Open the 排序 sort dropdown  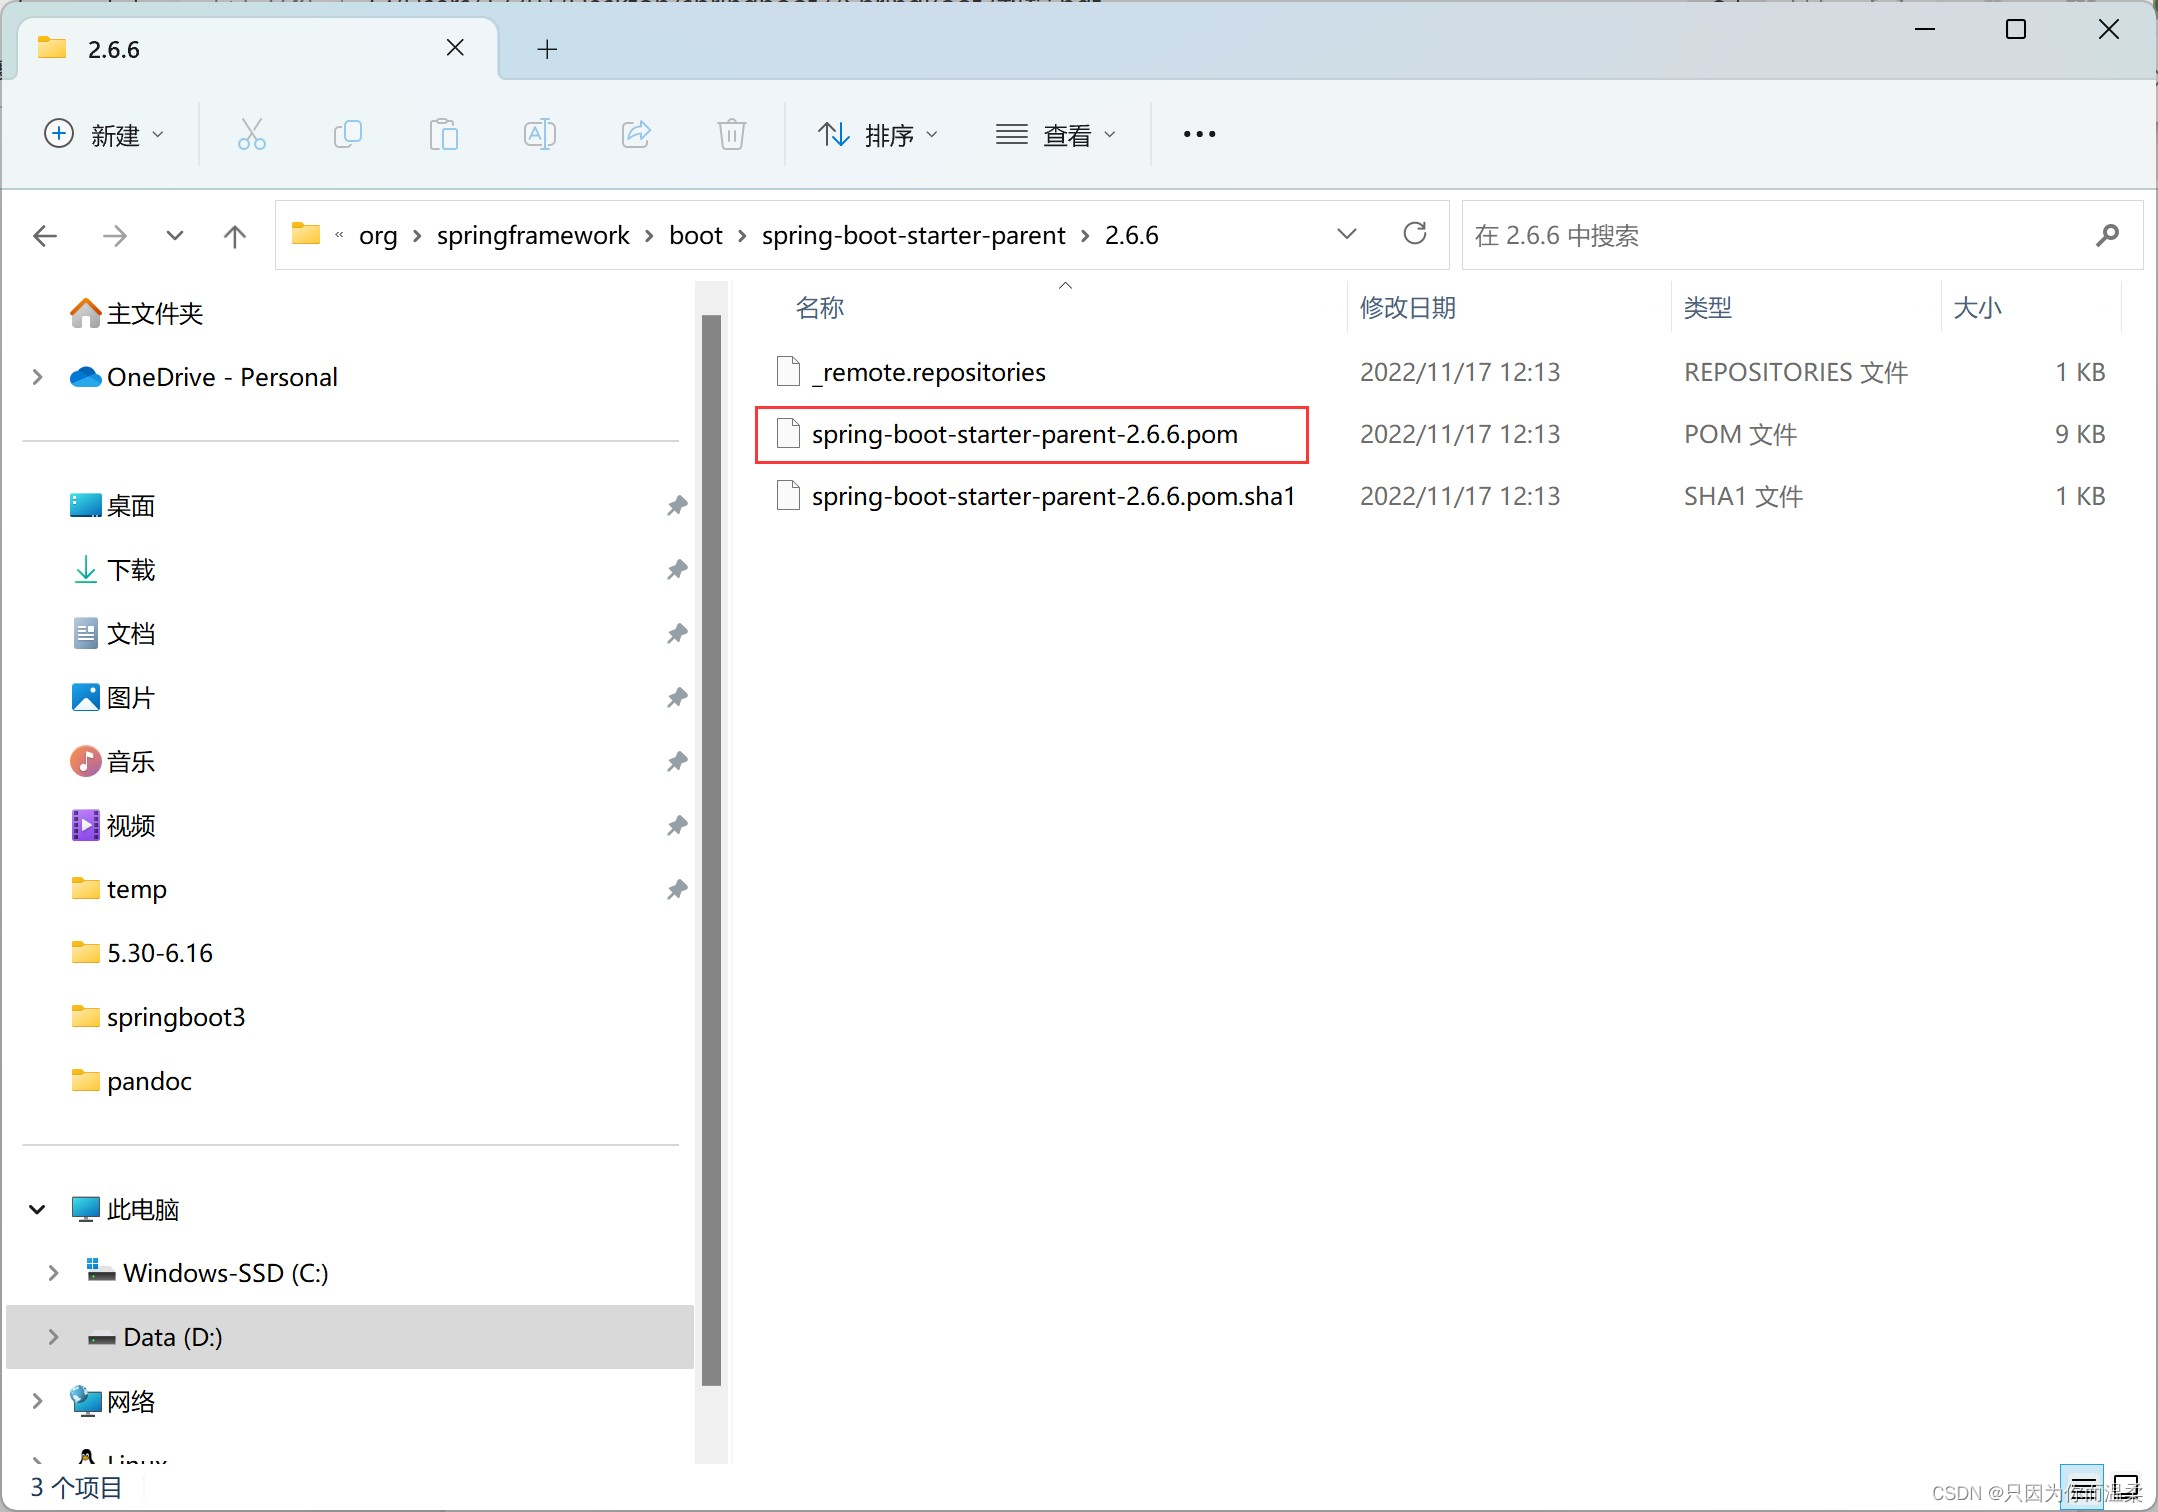pos(878,134)
